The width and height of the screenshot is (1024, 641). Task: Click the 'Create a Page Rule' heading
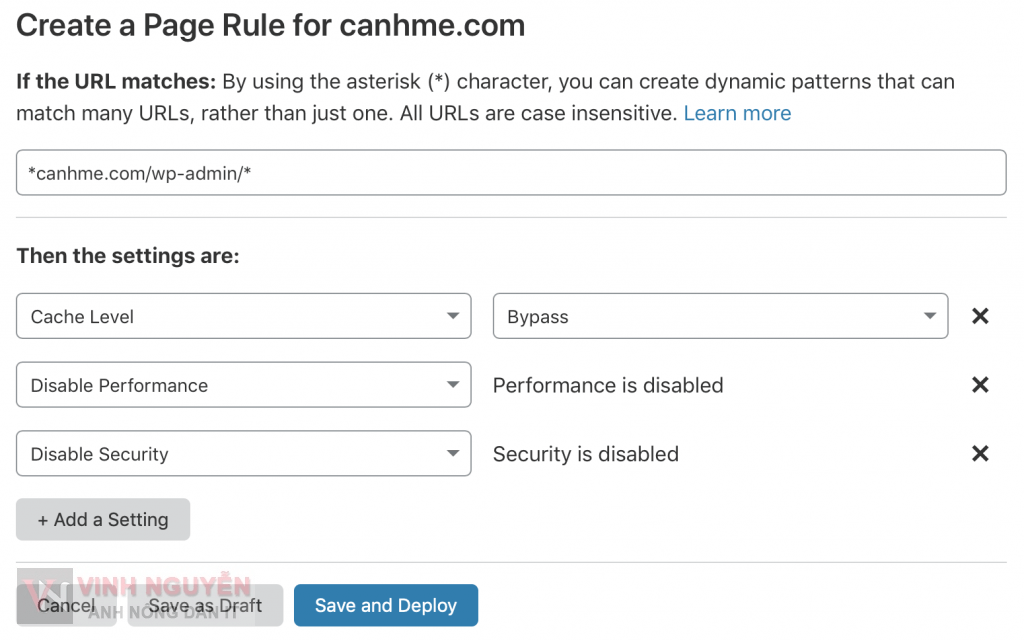(270, 25)
